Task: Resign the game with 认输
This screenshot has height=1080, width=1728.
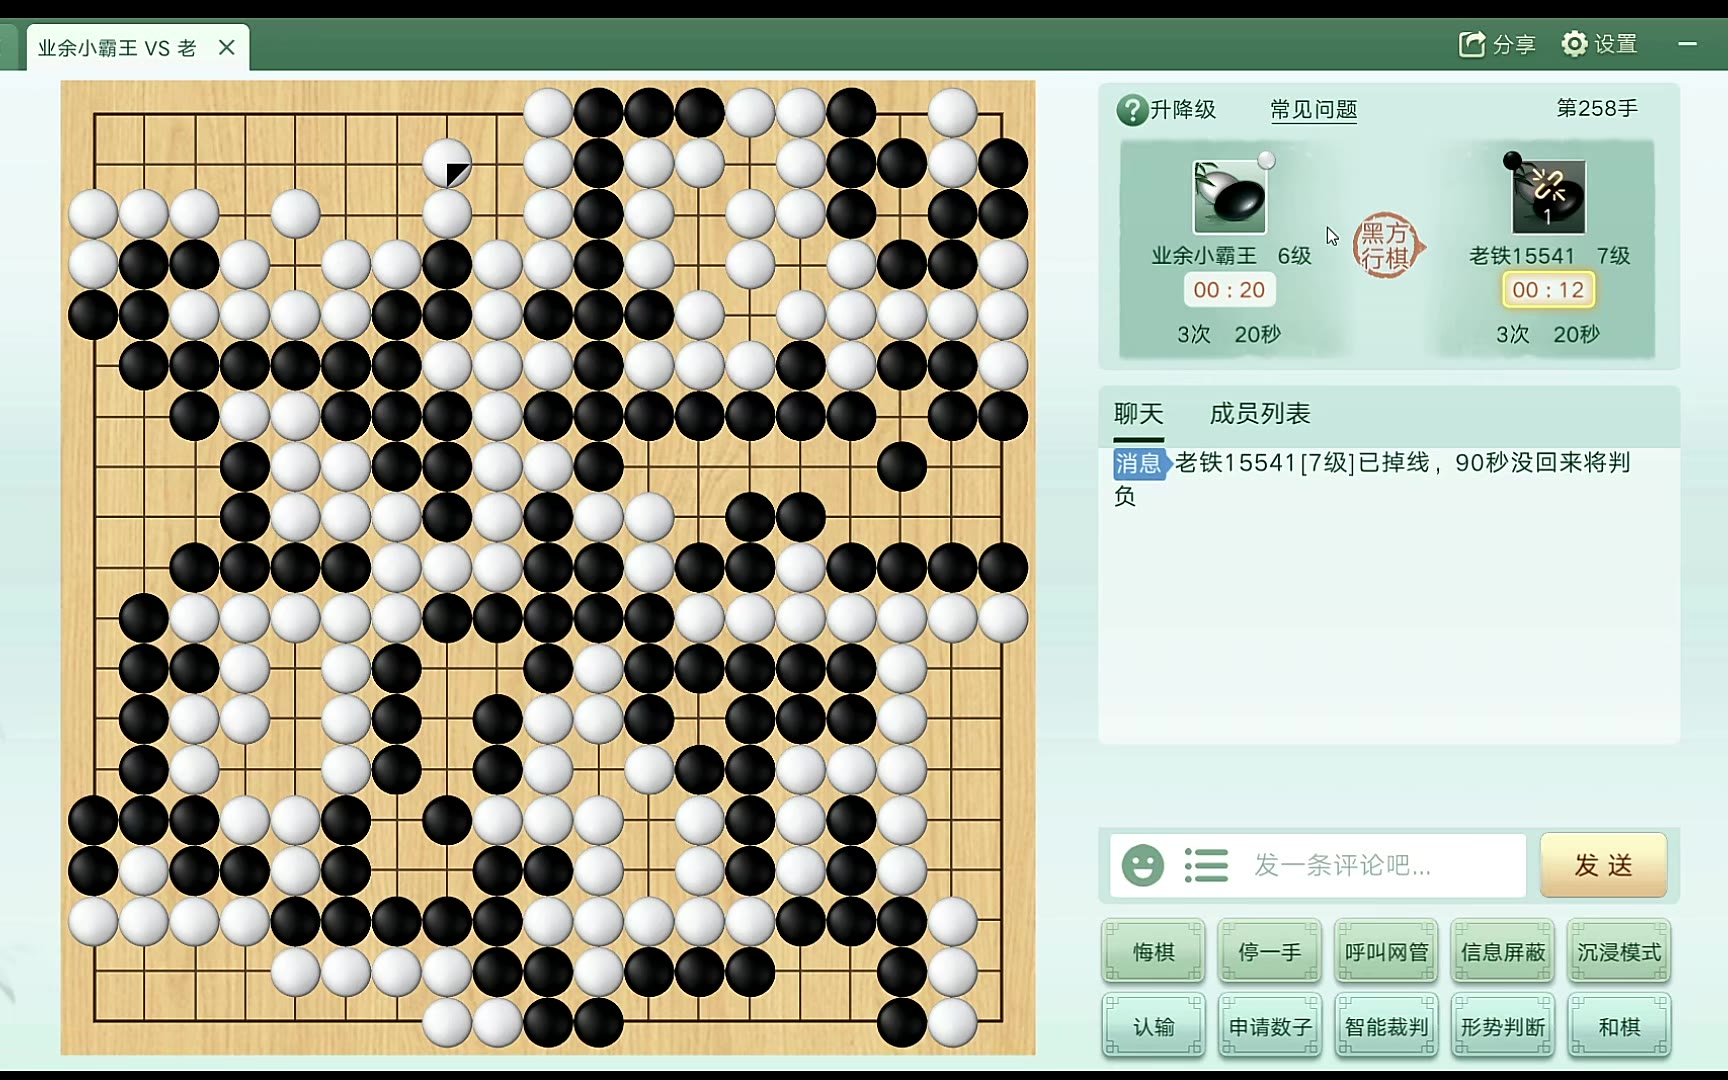Action: pyautogui.click(x=1153, y=1027)
